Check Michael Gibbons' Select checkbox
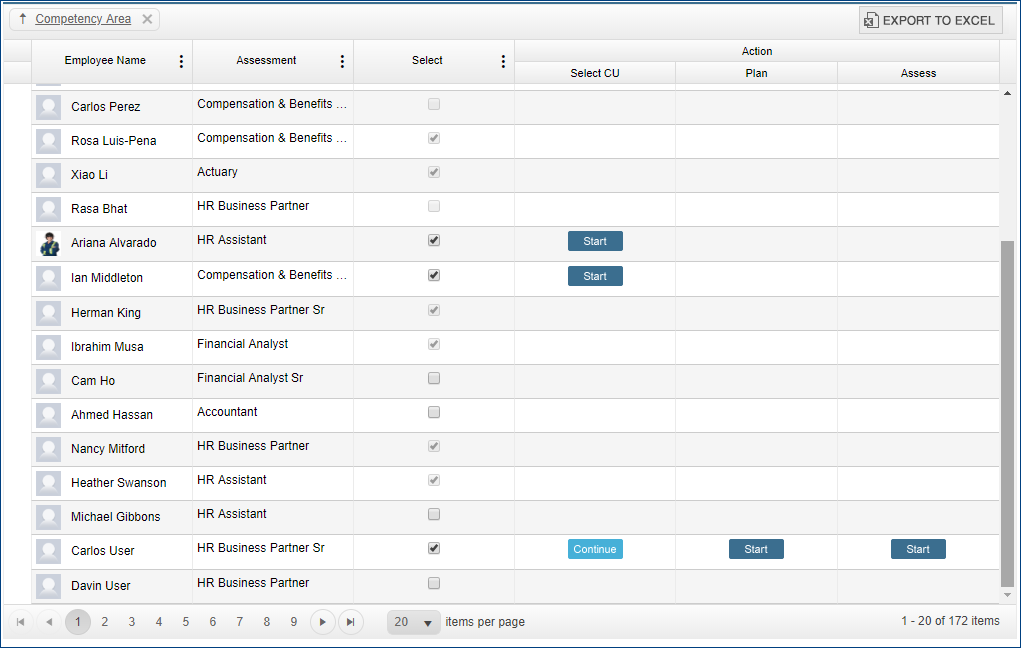This screenshot has width=1021, height=648. click(x=433, y=514)
